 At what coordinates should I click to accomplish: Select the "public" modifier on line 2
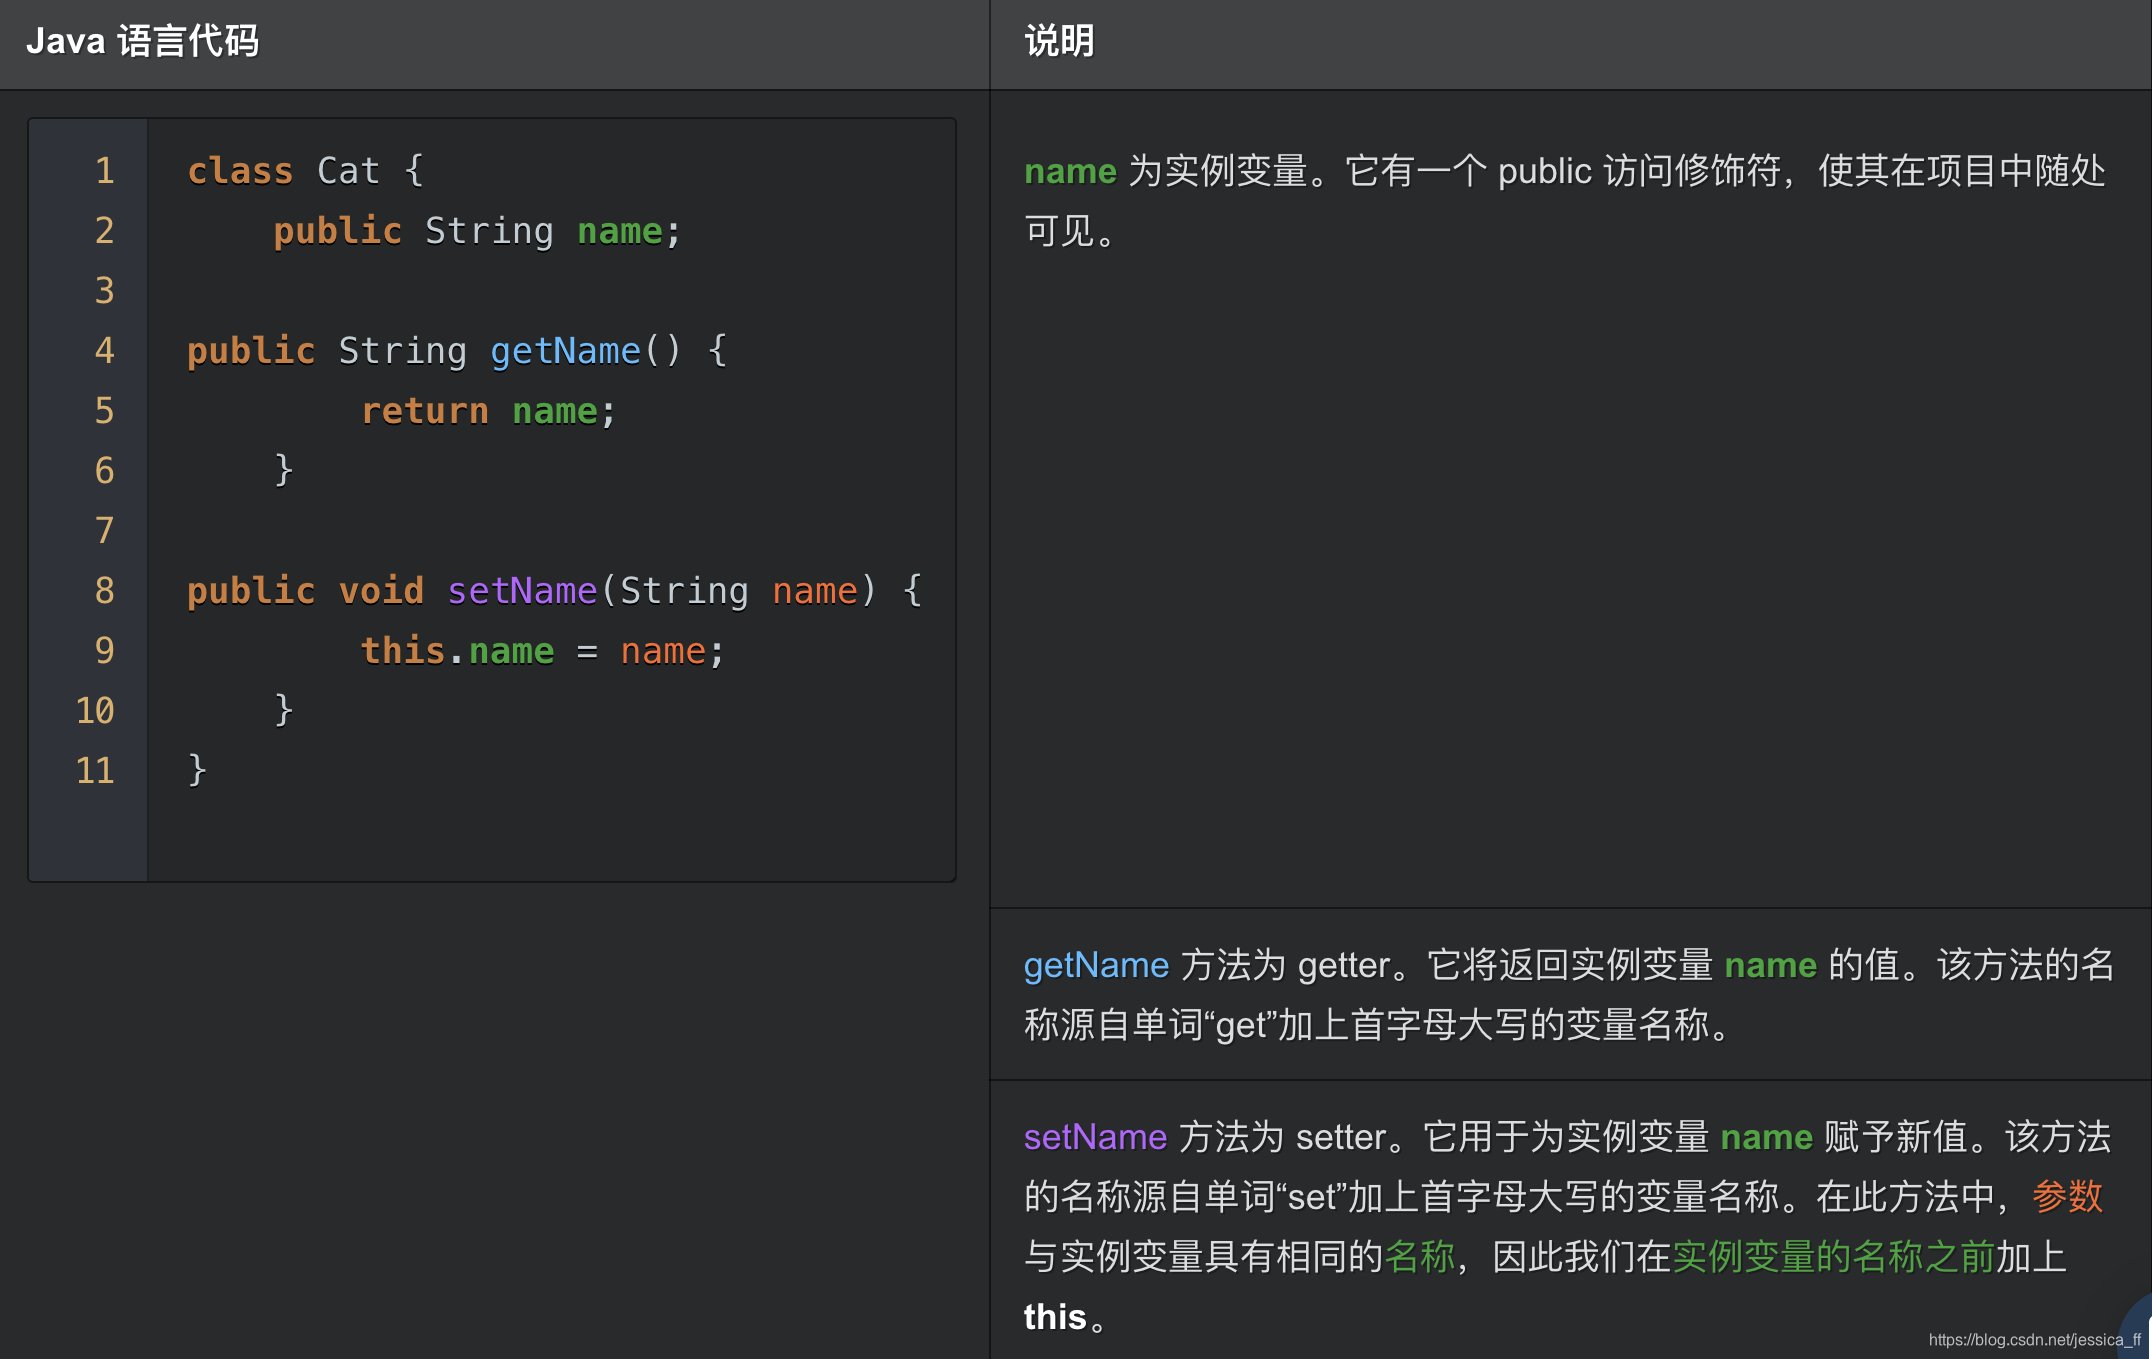click(x=336, y=230)
